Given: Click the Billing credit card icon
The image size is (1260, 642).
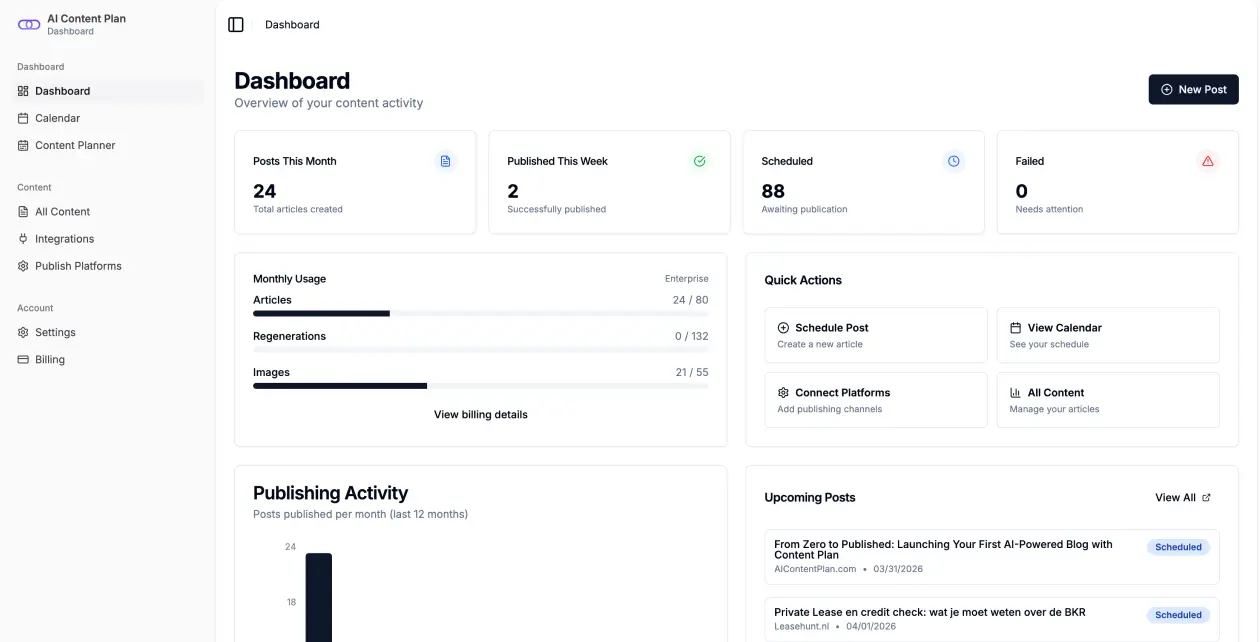Looking at the screenshot, I should (24, 359).
